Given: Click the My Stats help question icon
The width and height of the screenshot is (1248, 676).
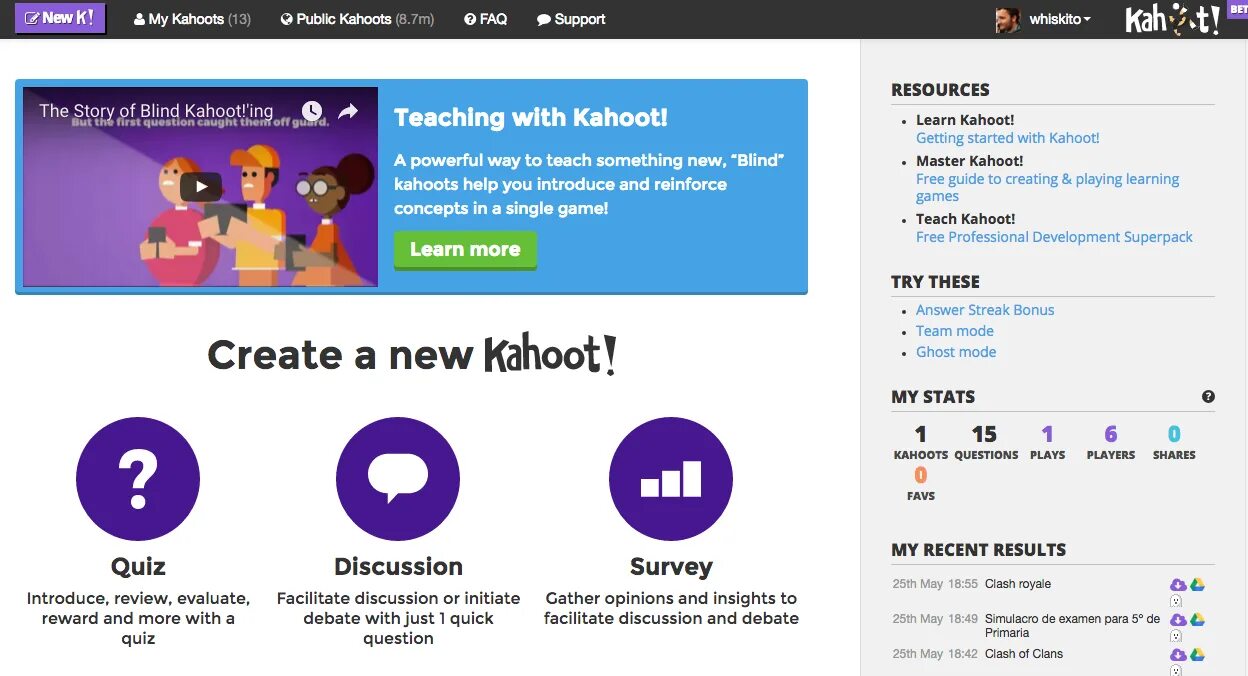Looking at the screenshot, I should coord(1208,397).
